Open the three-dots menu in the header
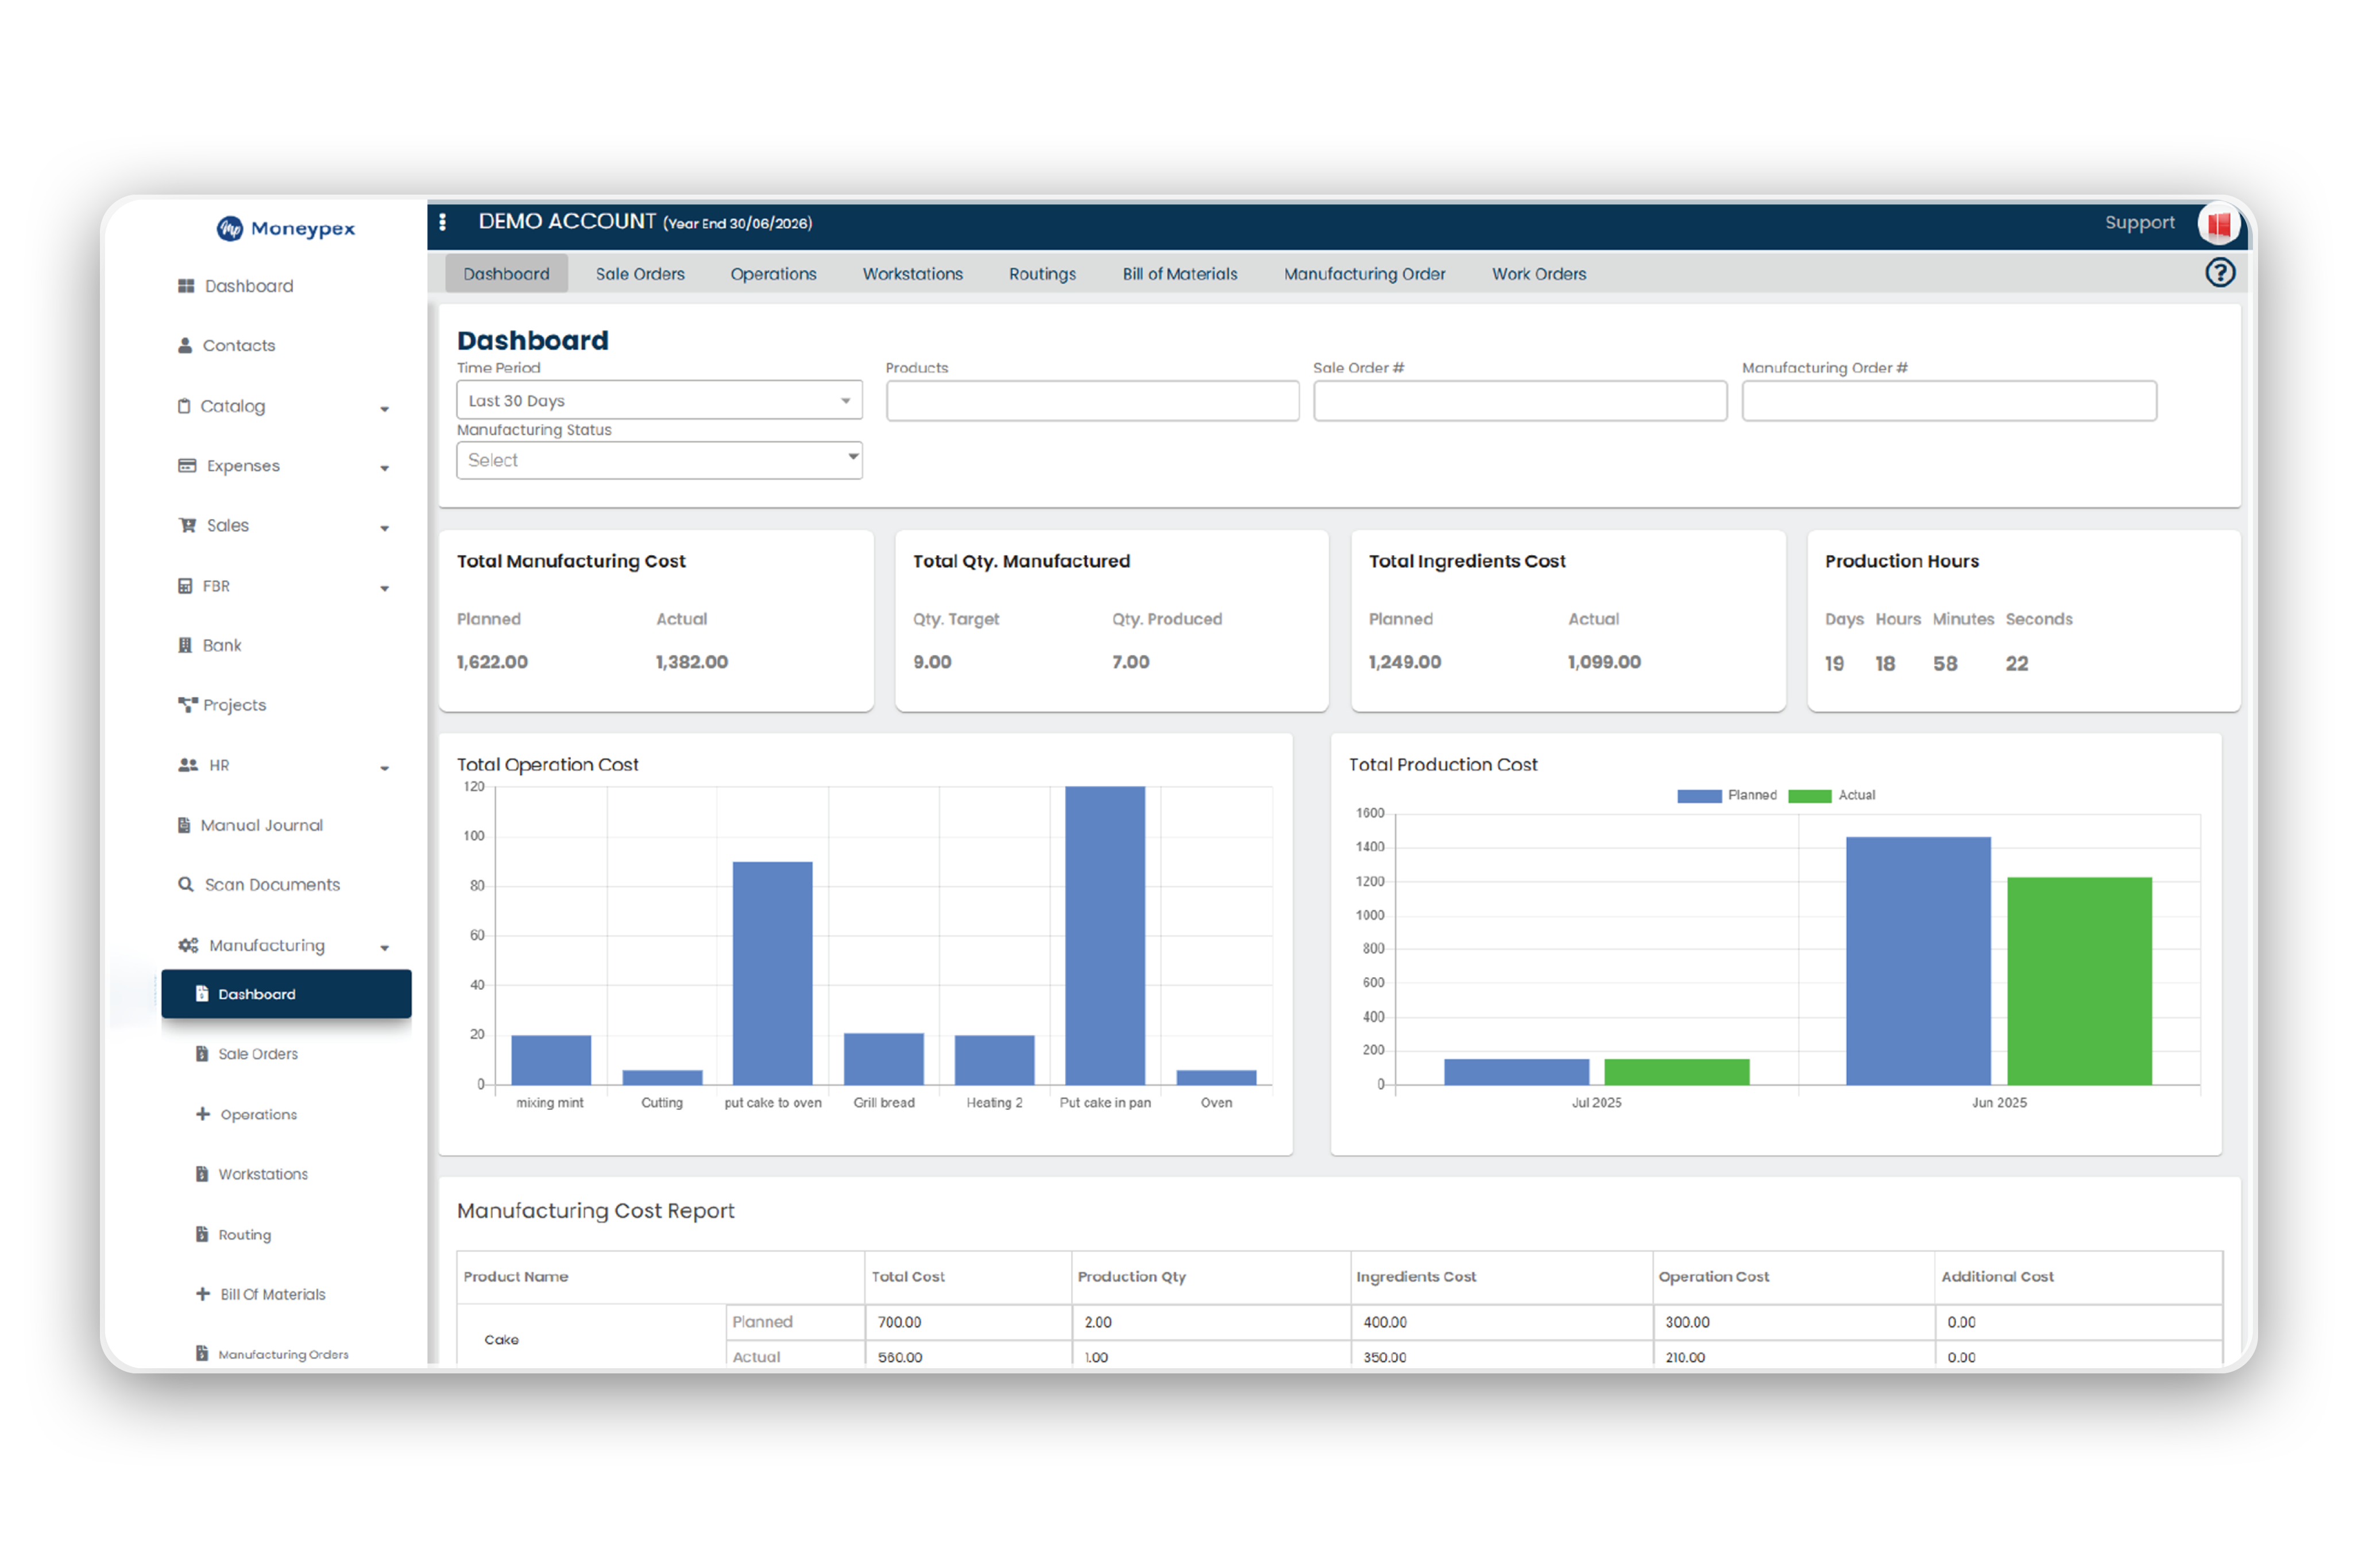This screenshot has height=1568, width=2358. [x=443, y=222]
